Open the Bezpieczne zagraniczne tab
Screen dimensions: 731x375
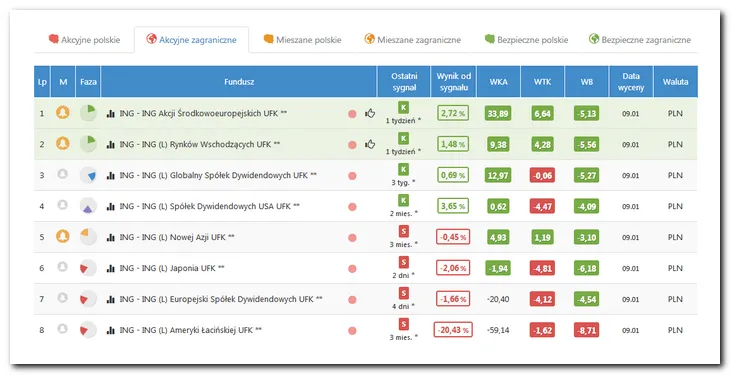(640, 40)
